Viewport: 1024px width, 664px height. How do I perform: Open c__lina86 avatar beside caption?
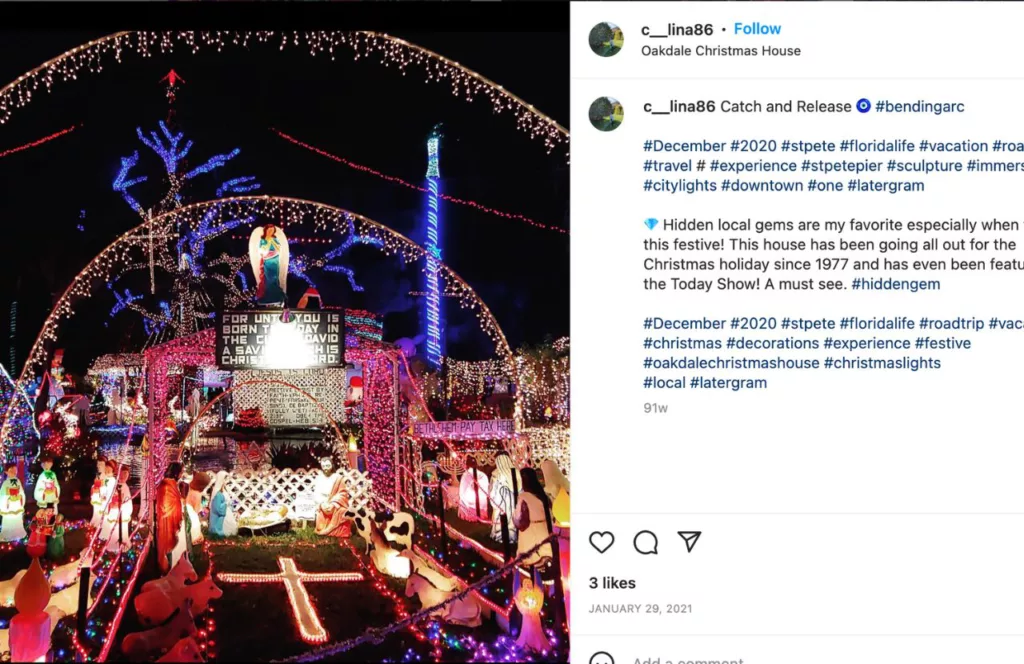click(x=606, y=114)
